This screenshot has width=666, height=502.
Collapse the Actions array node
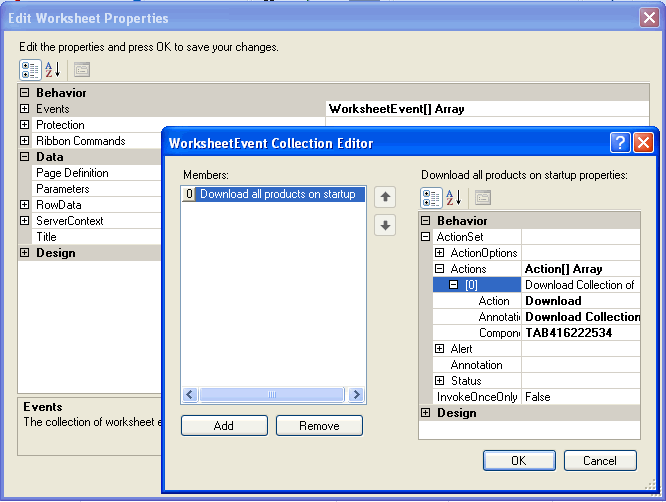440,268
